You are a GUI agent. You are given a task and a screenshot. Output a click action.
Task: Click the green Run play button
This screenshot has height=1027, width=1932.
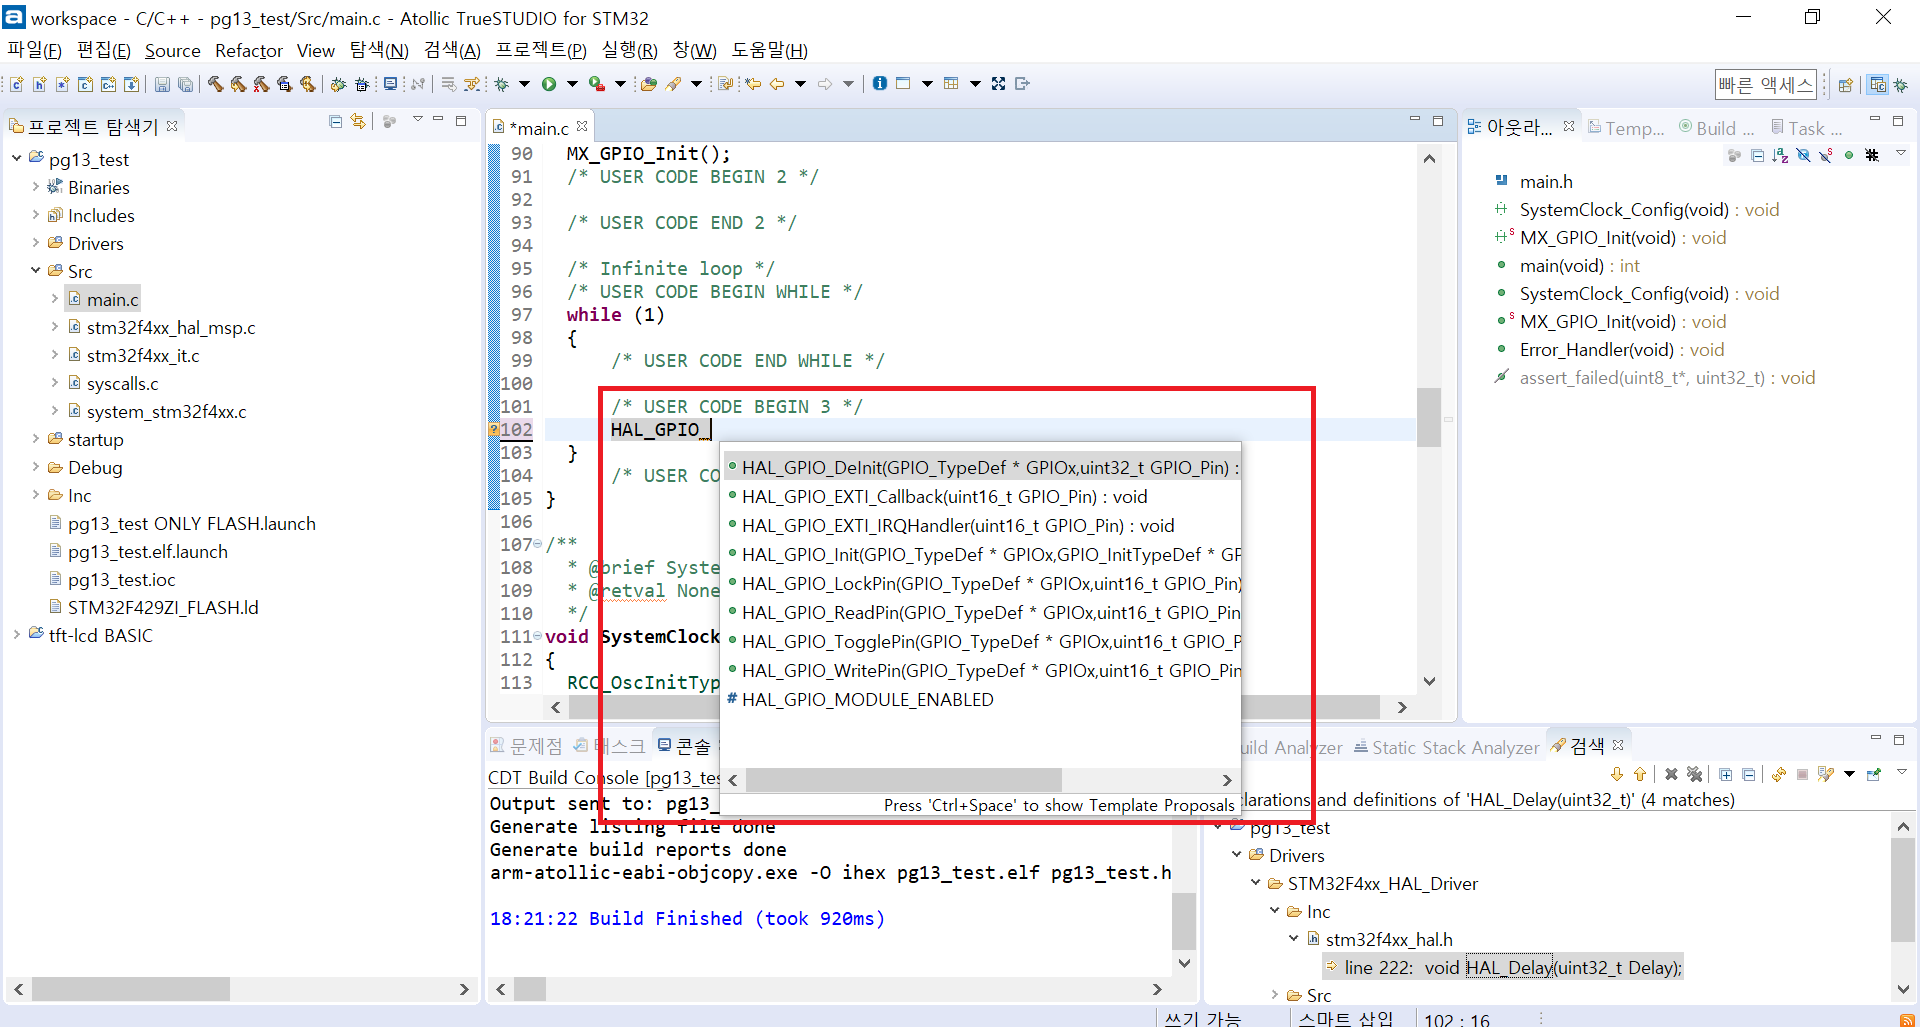pyautogui.click(x=549, y=84)
